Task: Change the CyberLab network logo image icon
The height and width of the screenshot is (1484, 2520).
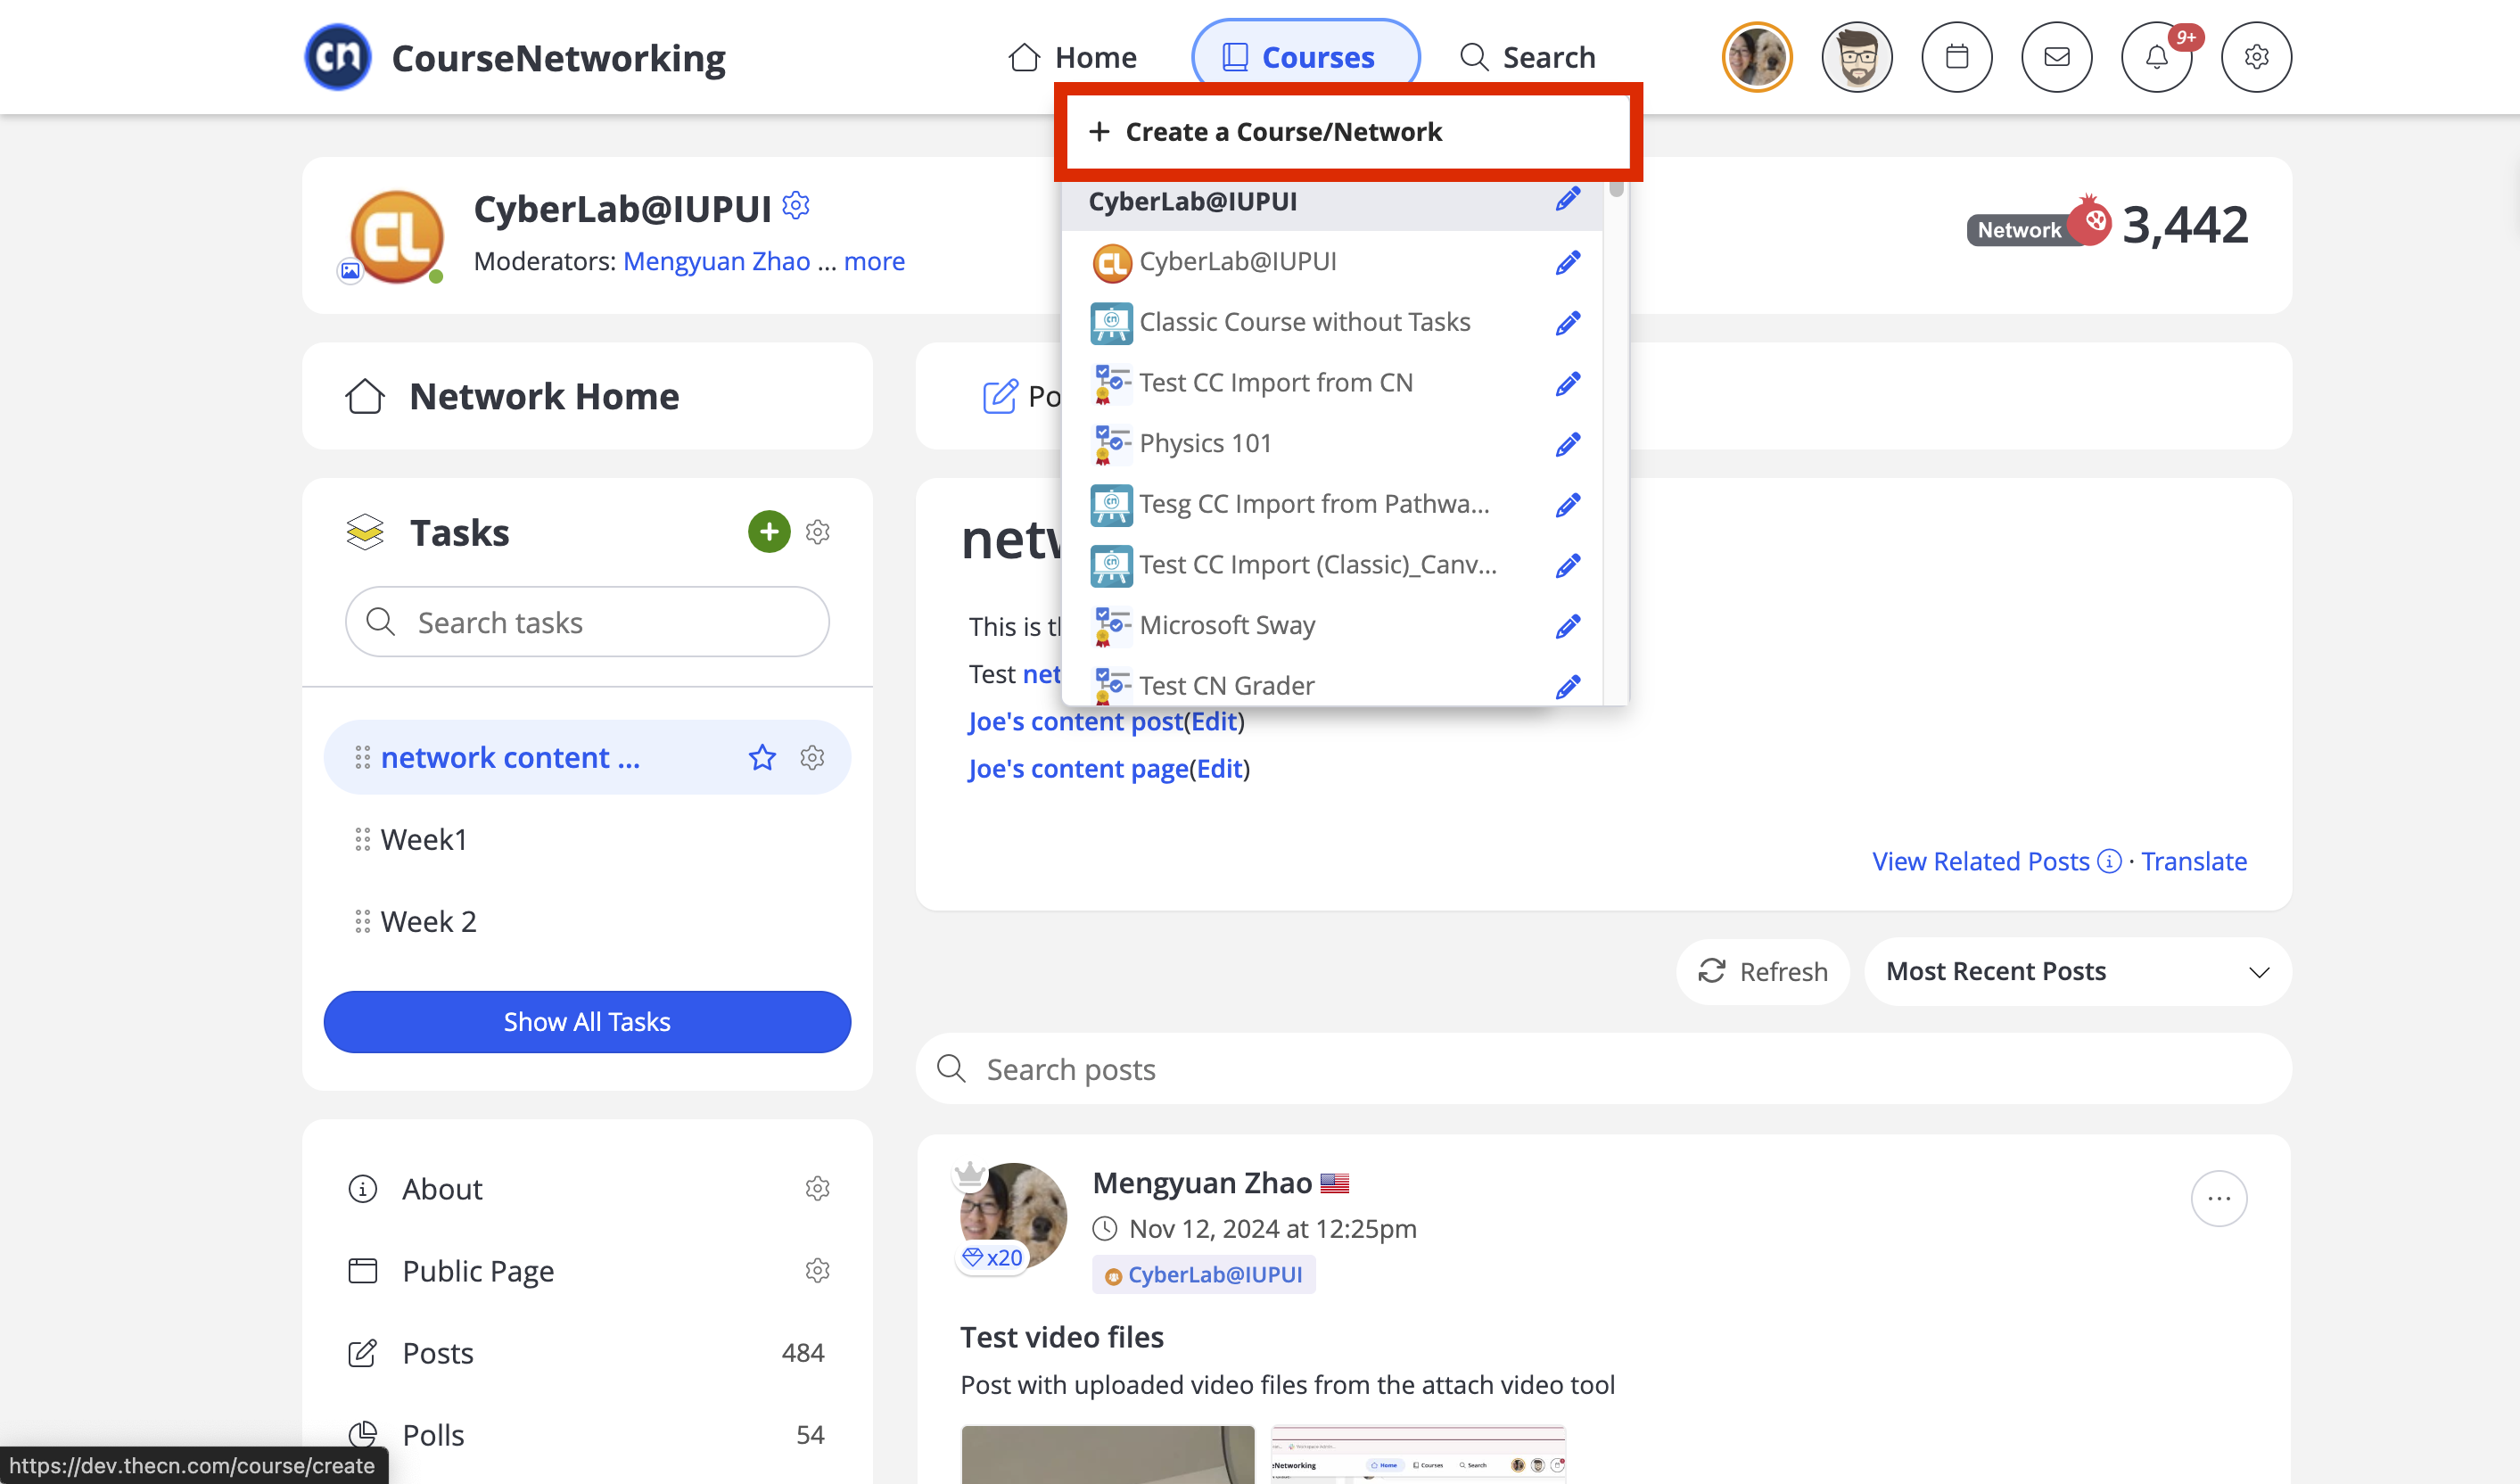Action: click(350, 270)
